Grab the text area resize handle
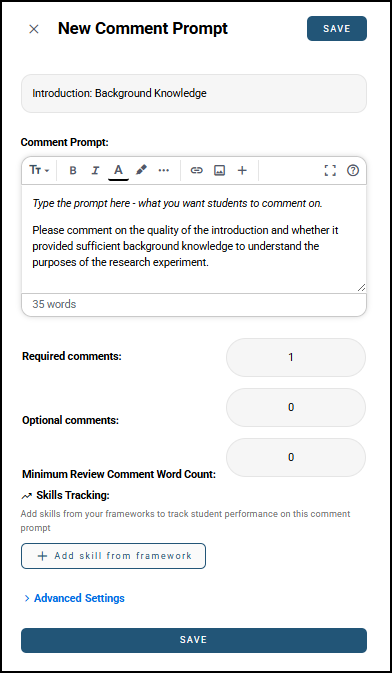Screen dimensions: 392x673 (x=362, y=288)
